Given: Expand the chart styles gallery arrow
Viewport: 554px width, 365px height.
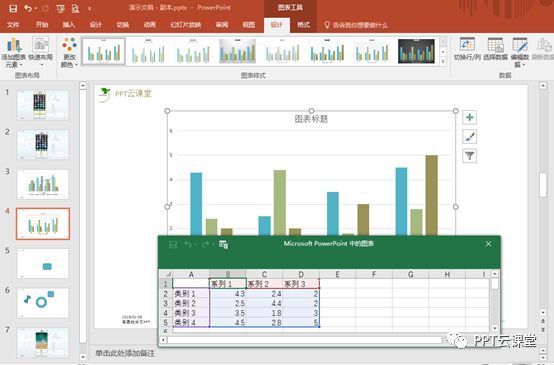Looking at the screenshot, I should [x=443, y=61].
